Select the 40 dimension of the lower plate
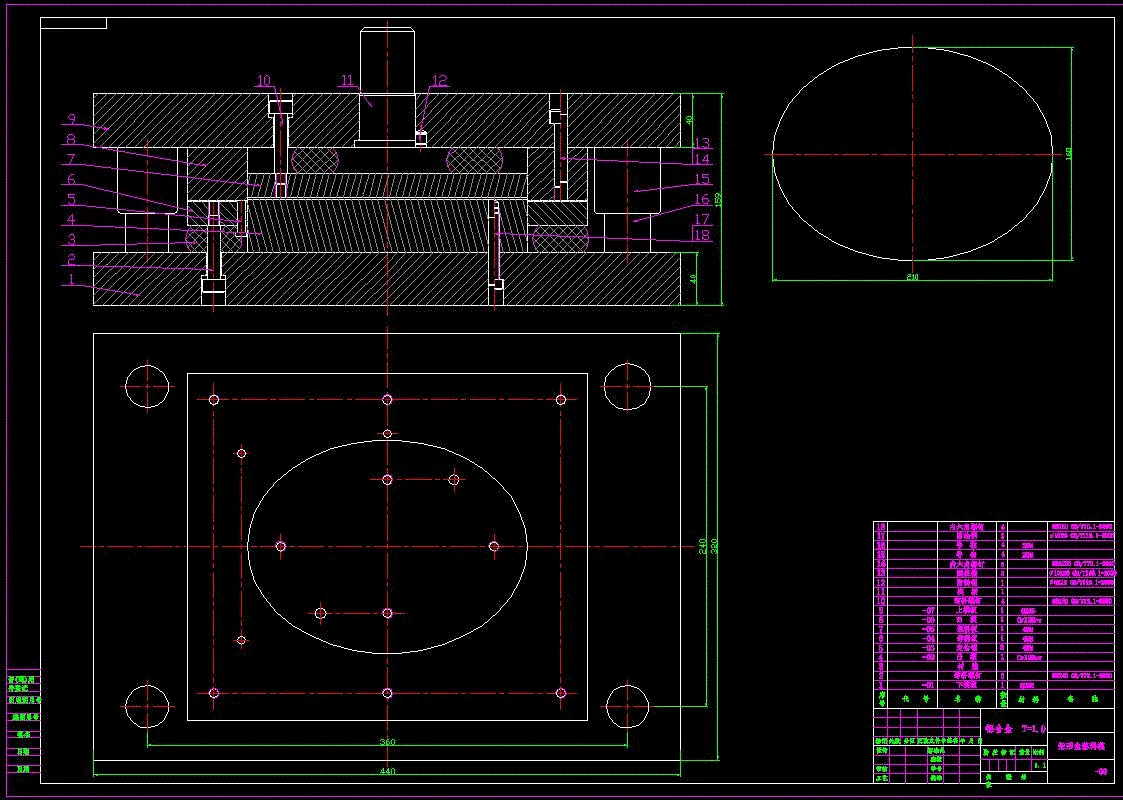 pyautogui.click(x=693, y=279)
